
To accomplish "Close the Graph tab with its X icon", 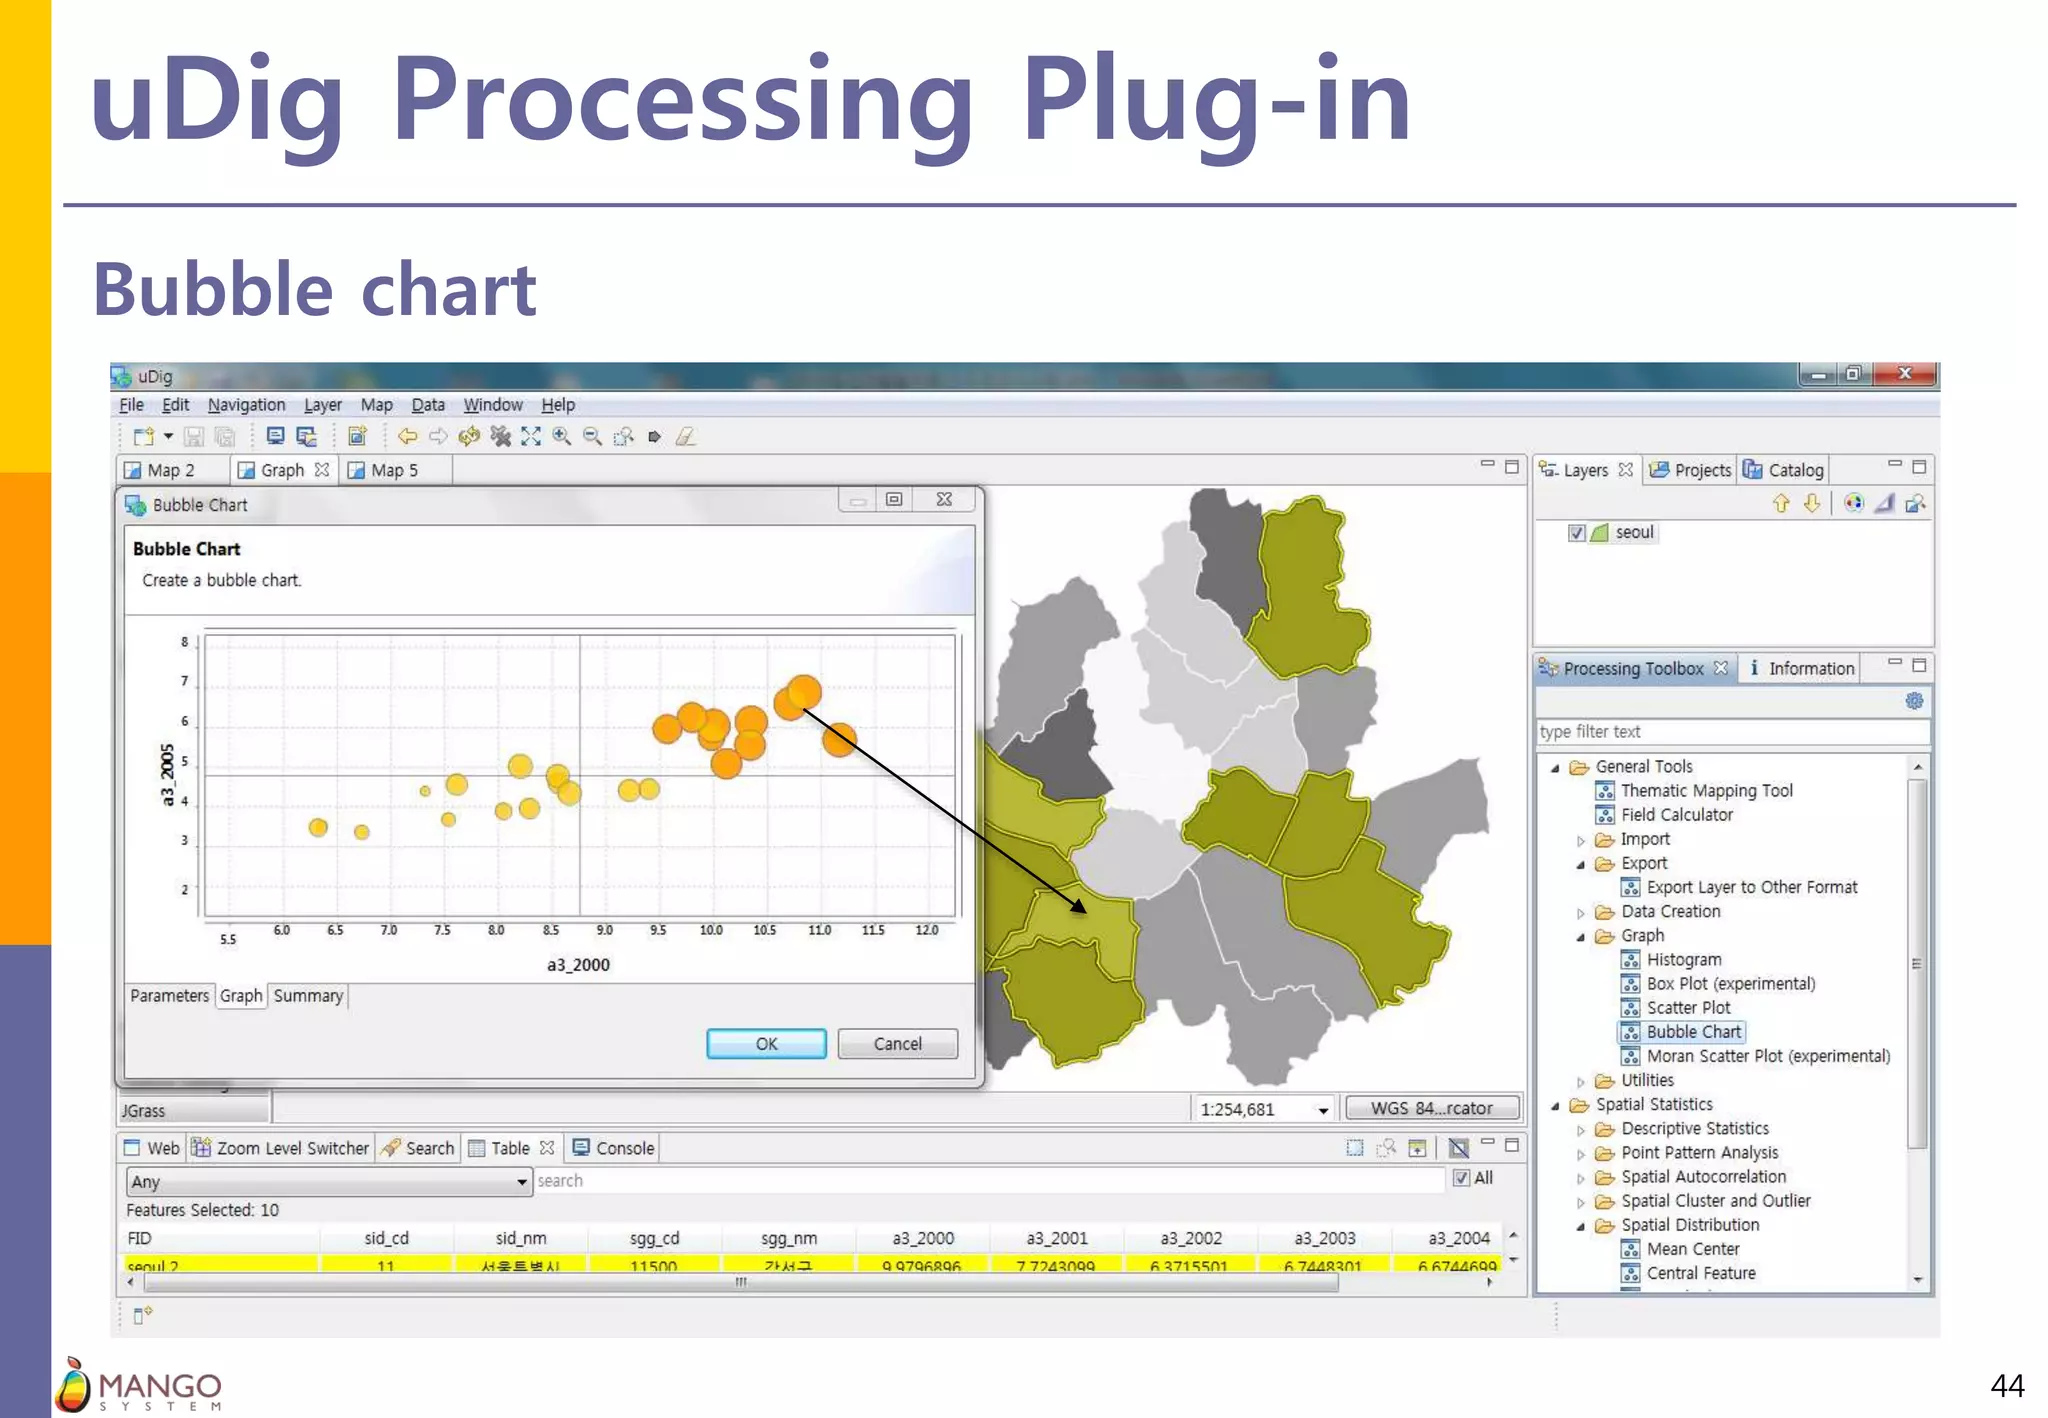I will click(x=322, y=470).
